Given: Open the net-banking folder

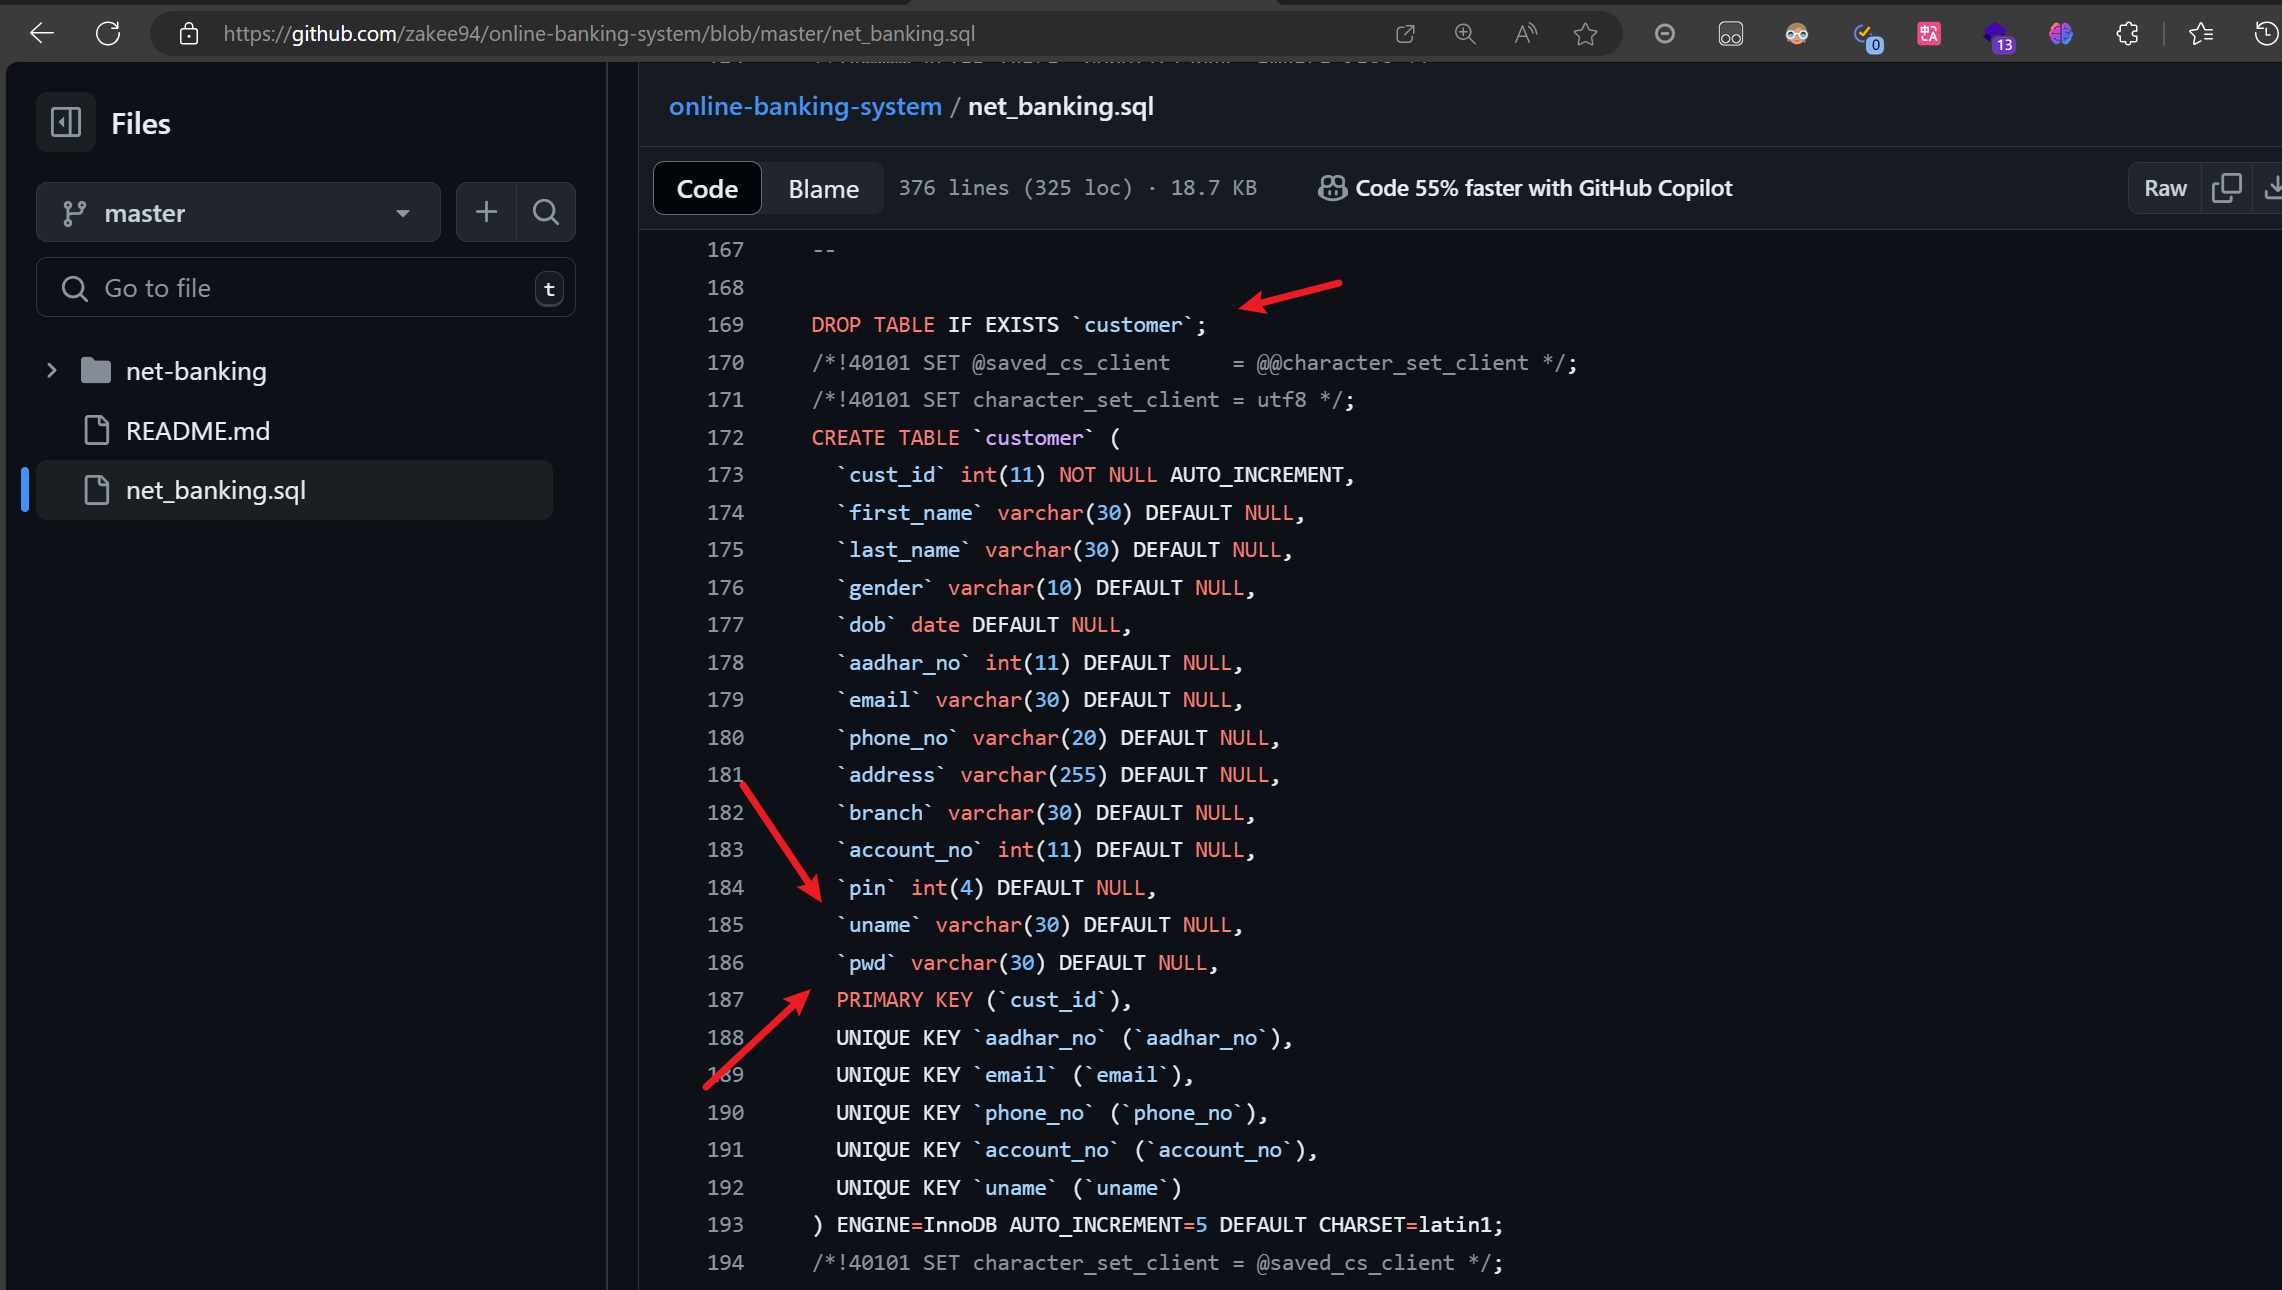Looking at the screenshot, I should coord(196,371).
